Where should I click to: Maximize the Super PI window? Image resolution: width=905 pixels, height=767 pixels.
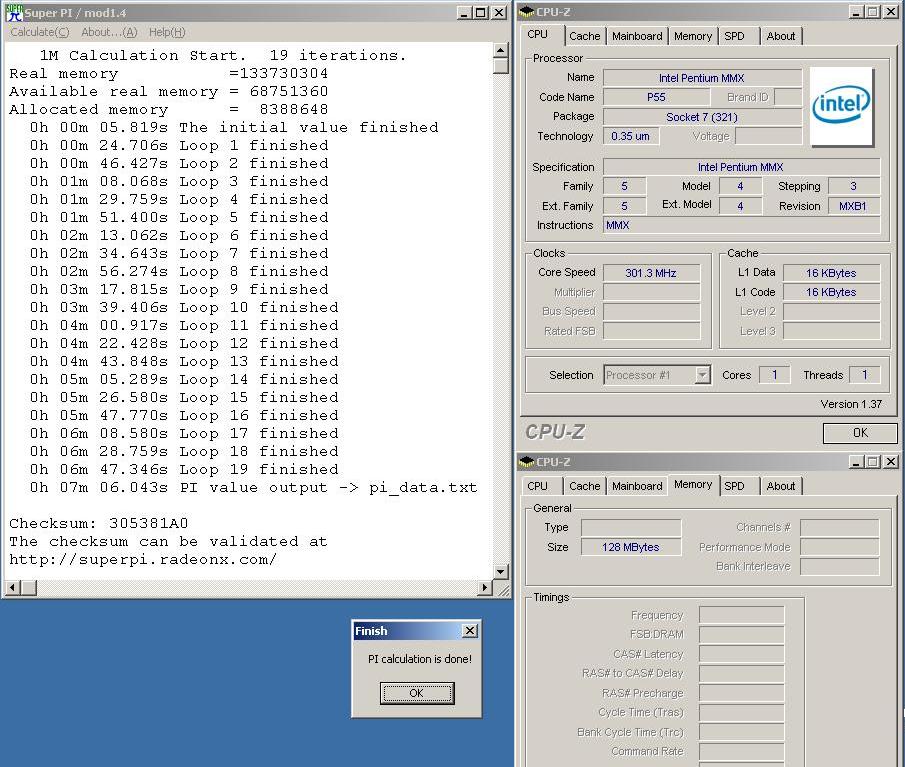tap(480, 12)
